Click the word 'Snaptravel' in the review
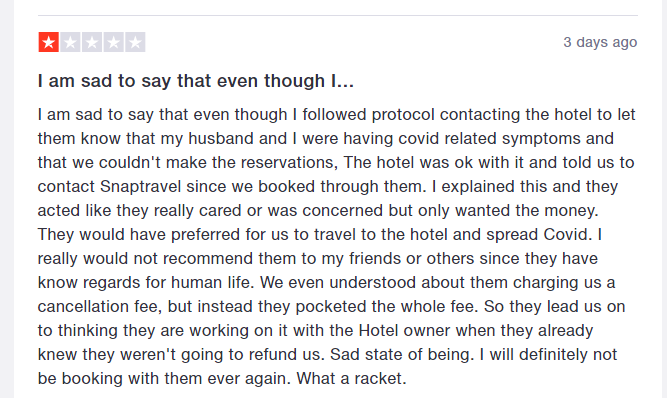Image resolution: width=667 pixels, height=398 pixels. point(140,187)
